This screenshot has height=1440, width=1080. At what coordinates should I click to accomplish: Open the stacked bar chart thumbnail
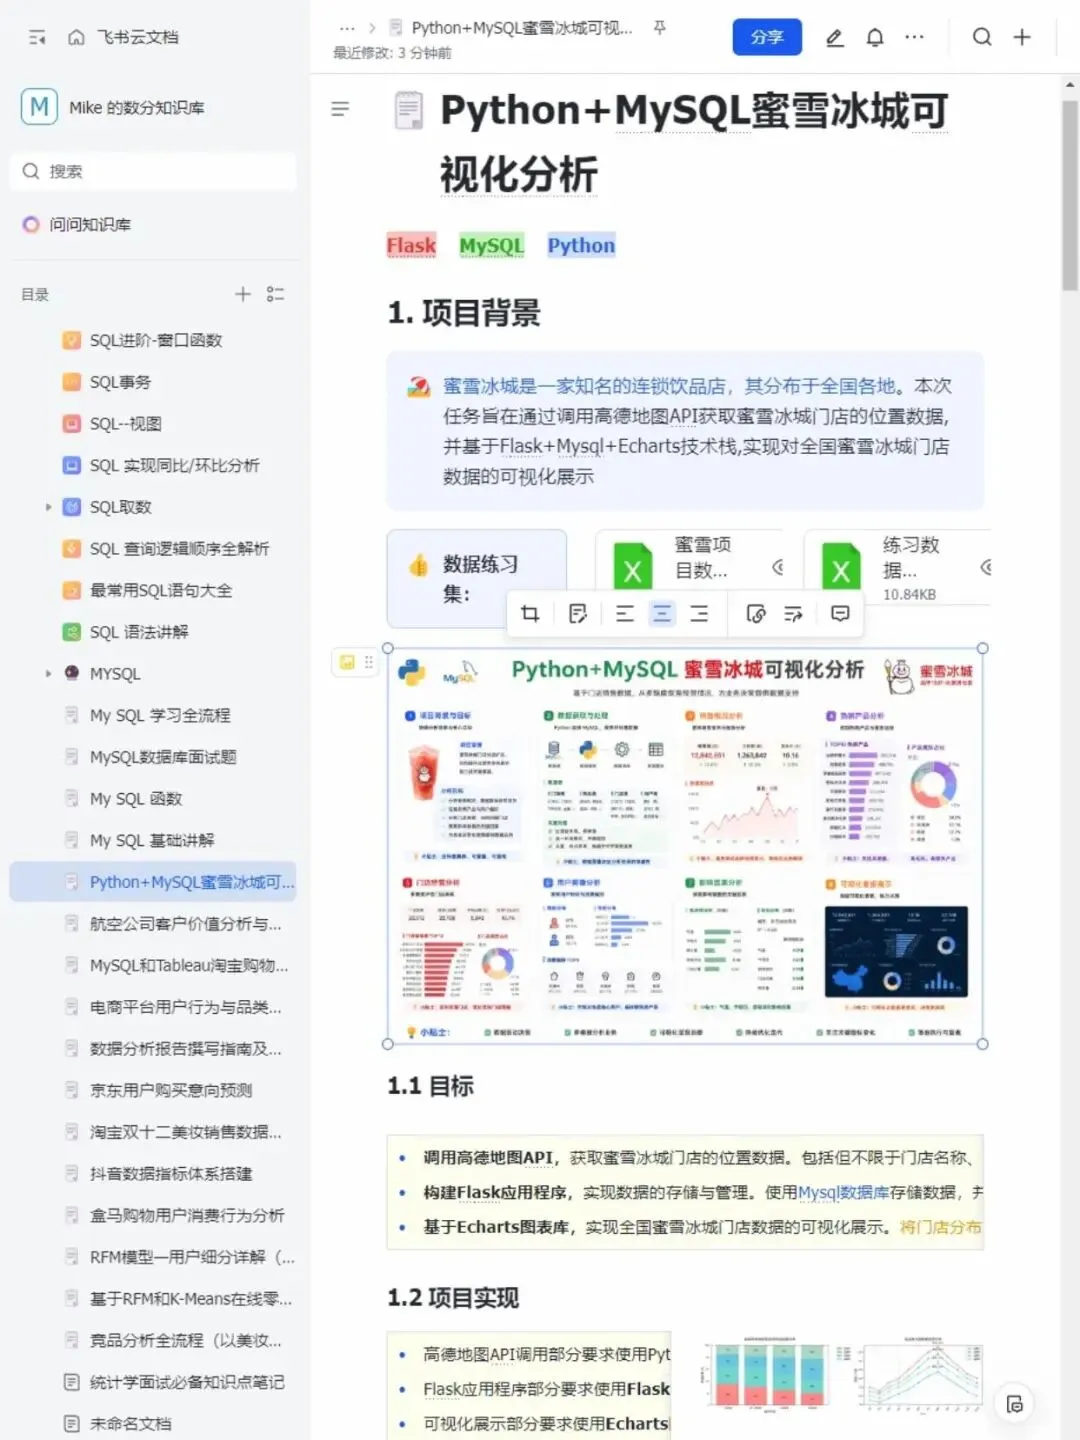tap(766, 1376)
